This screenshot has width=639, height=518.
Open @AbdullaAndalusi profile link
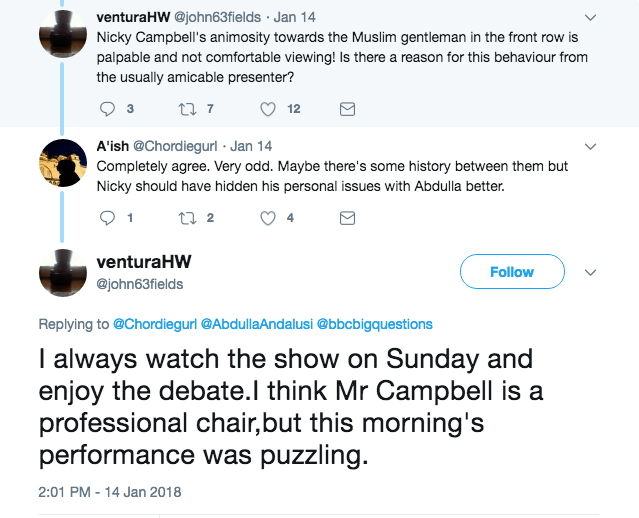coord(256,324)
